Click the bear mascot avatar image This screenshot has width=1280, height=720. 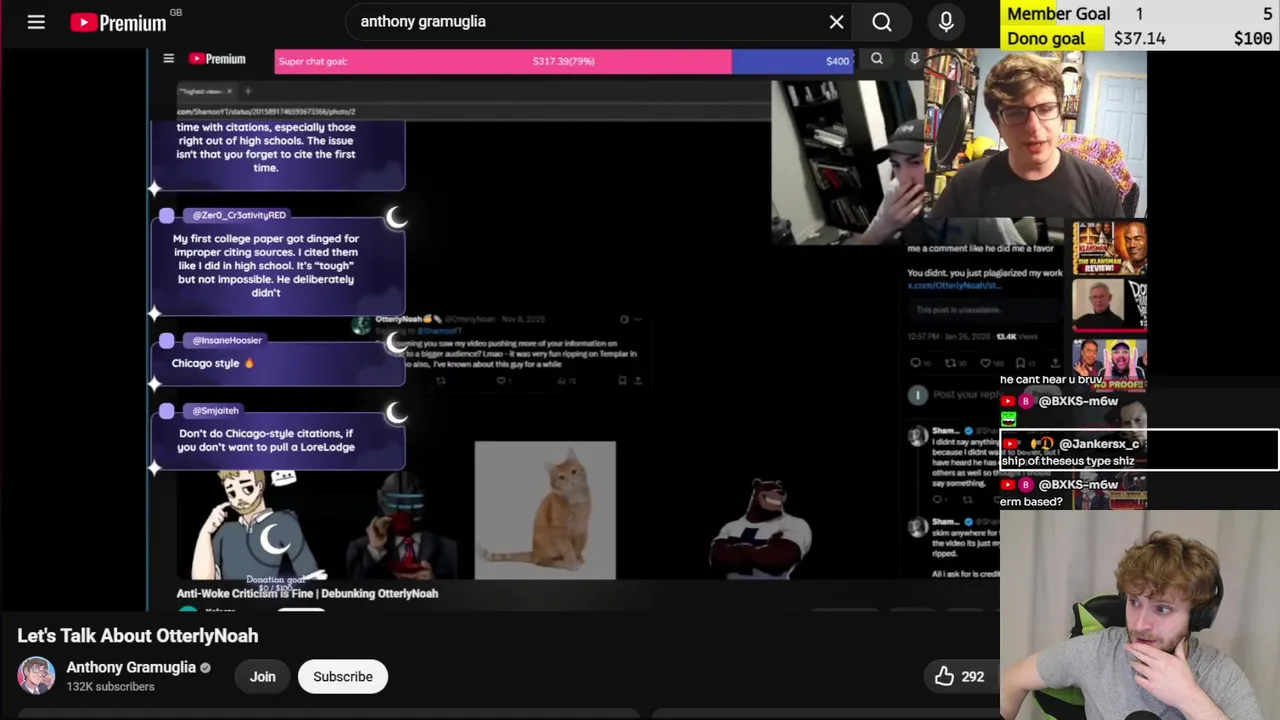click(x=761, y=528)
